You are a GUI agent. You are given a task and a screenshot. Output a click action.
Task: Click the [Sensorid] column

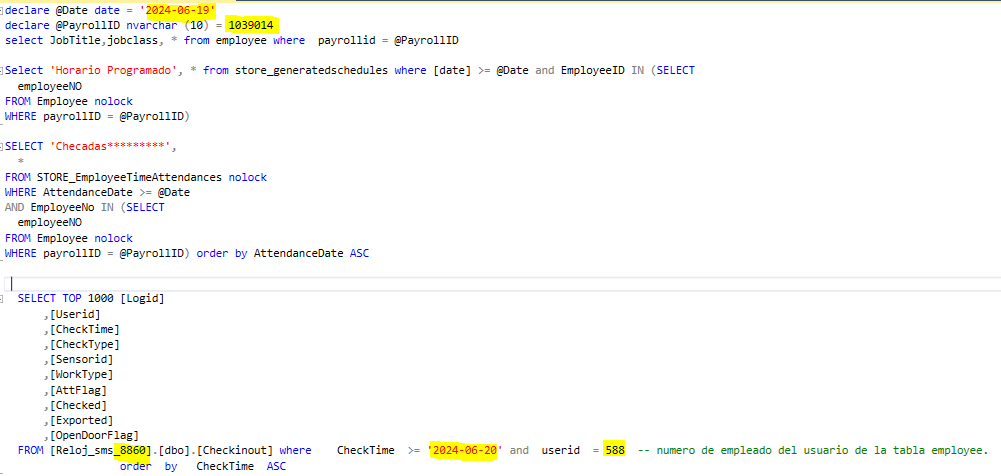coord(81,360)
